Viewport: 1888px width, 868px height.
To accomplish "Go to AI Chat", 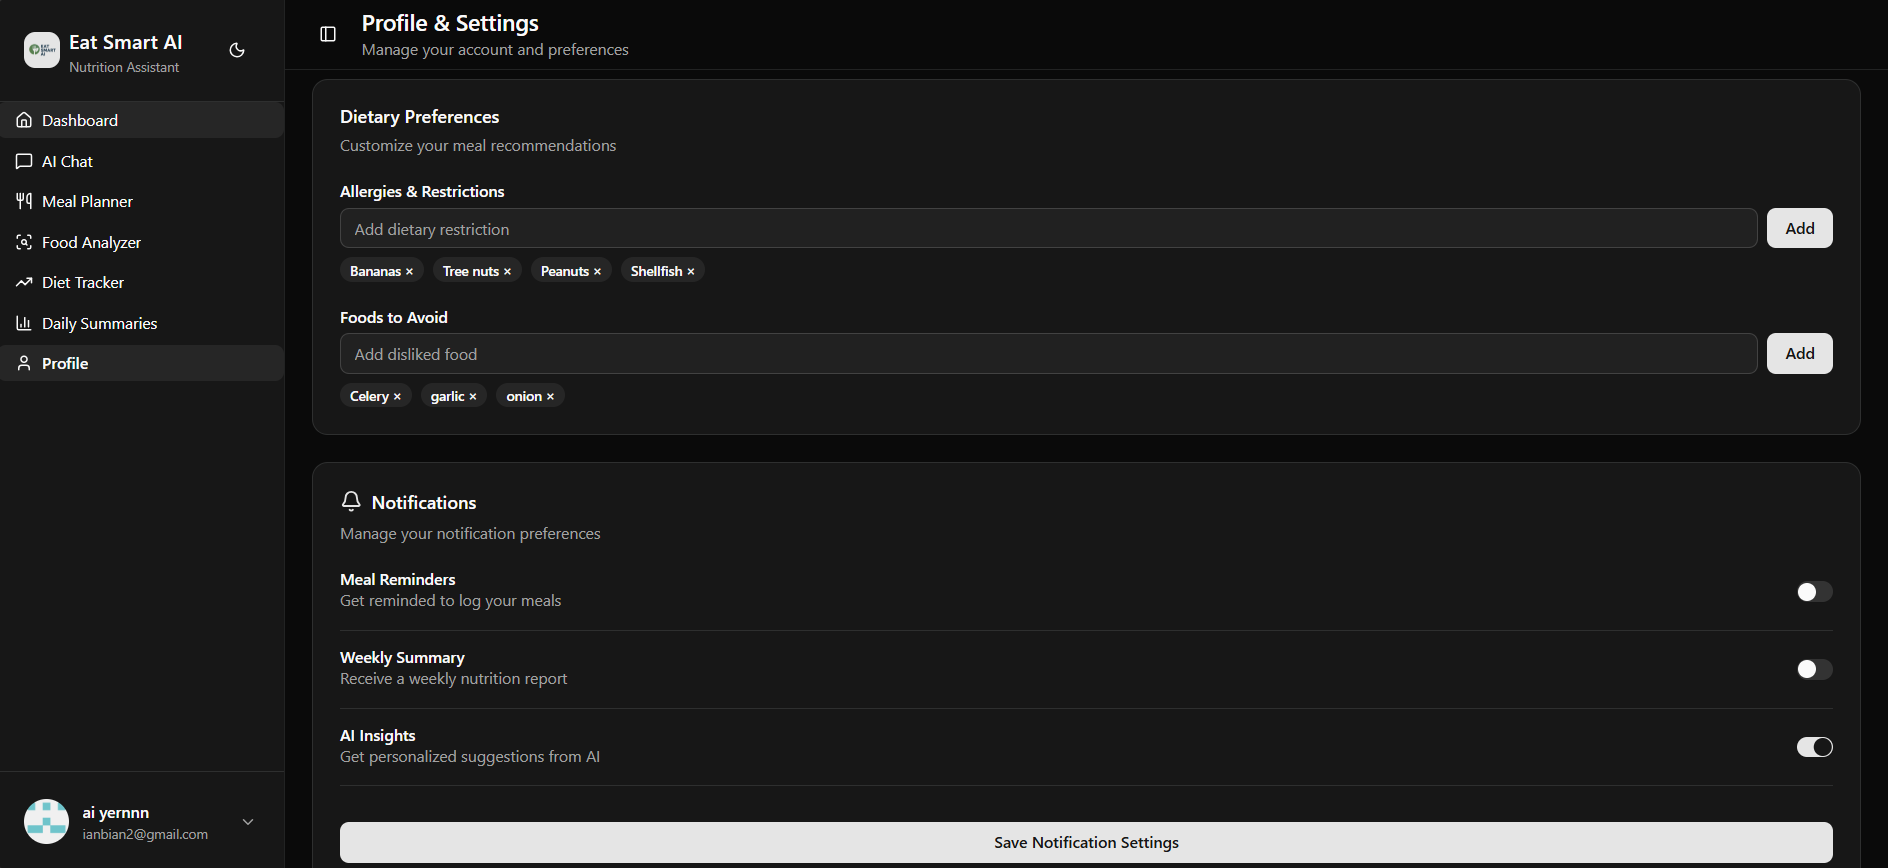I will [142, 161].
